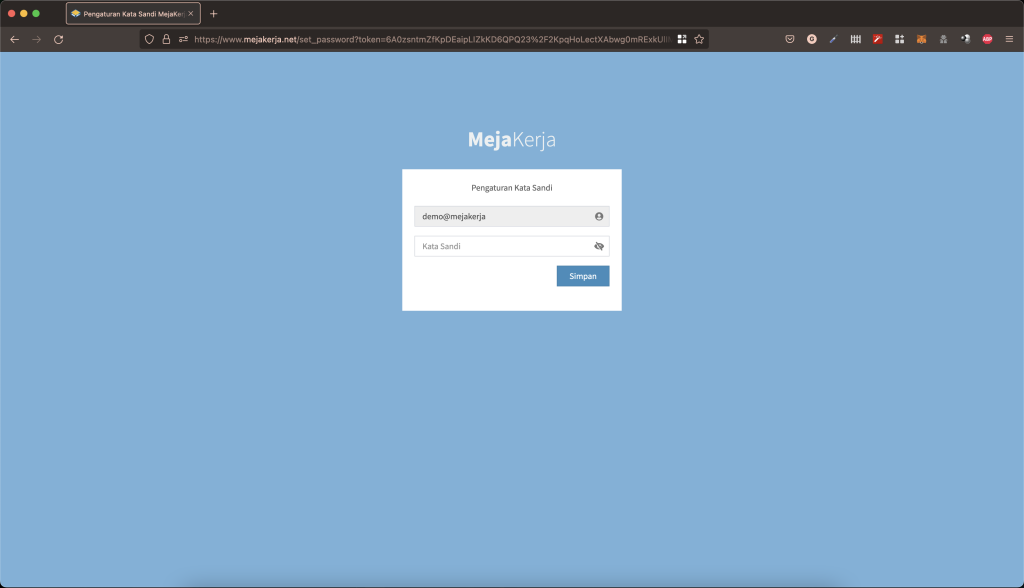Click the Simpan button
The image size is (1024, 588).
coord(583,276)
